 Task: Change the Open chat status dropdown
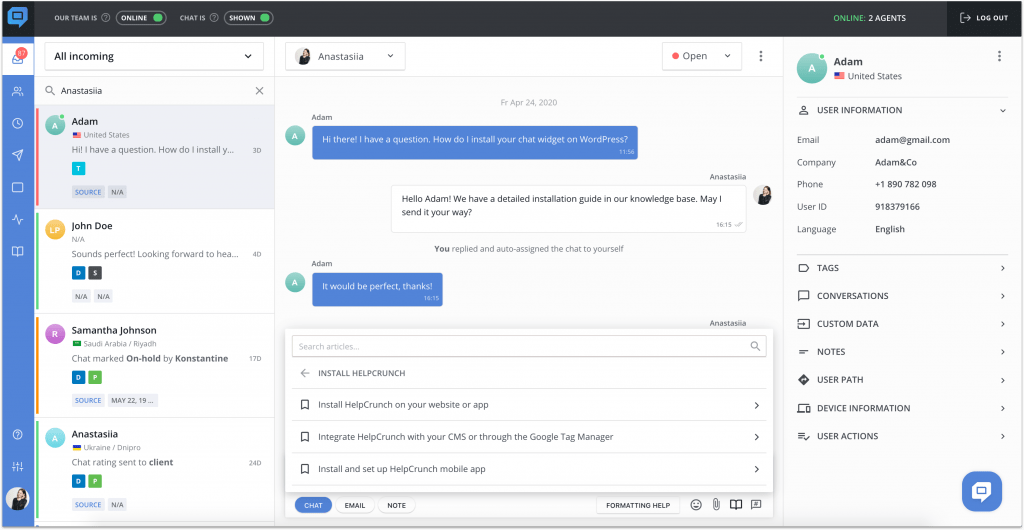(701, 57)
